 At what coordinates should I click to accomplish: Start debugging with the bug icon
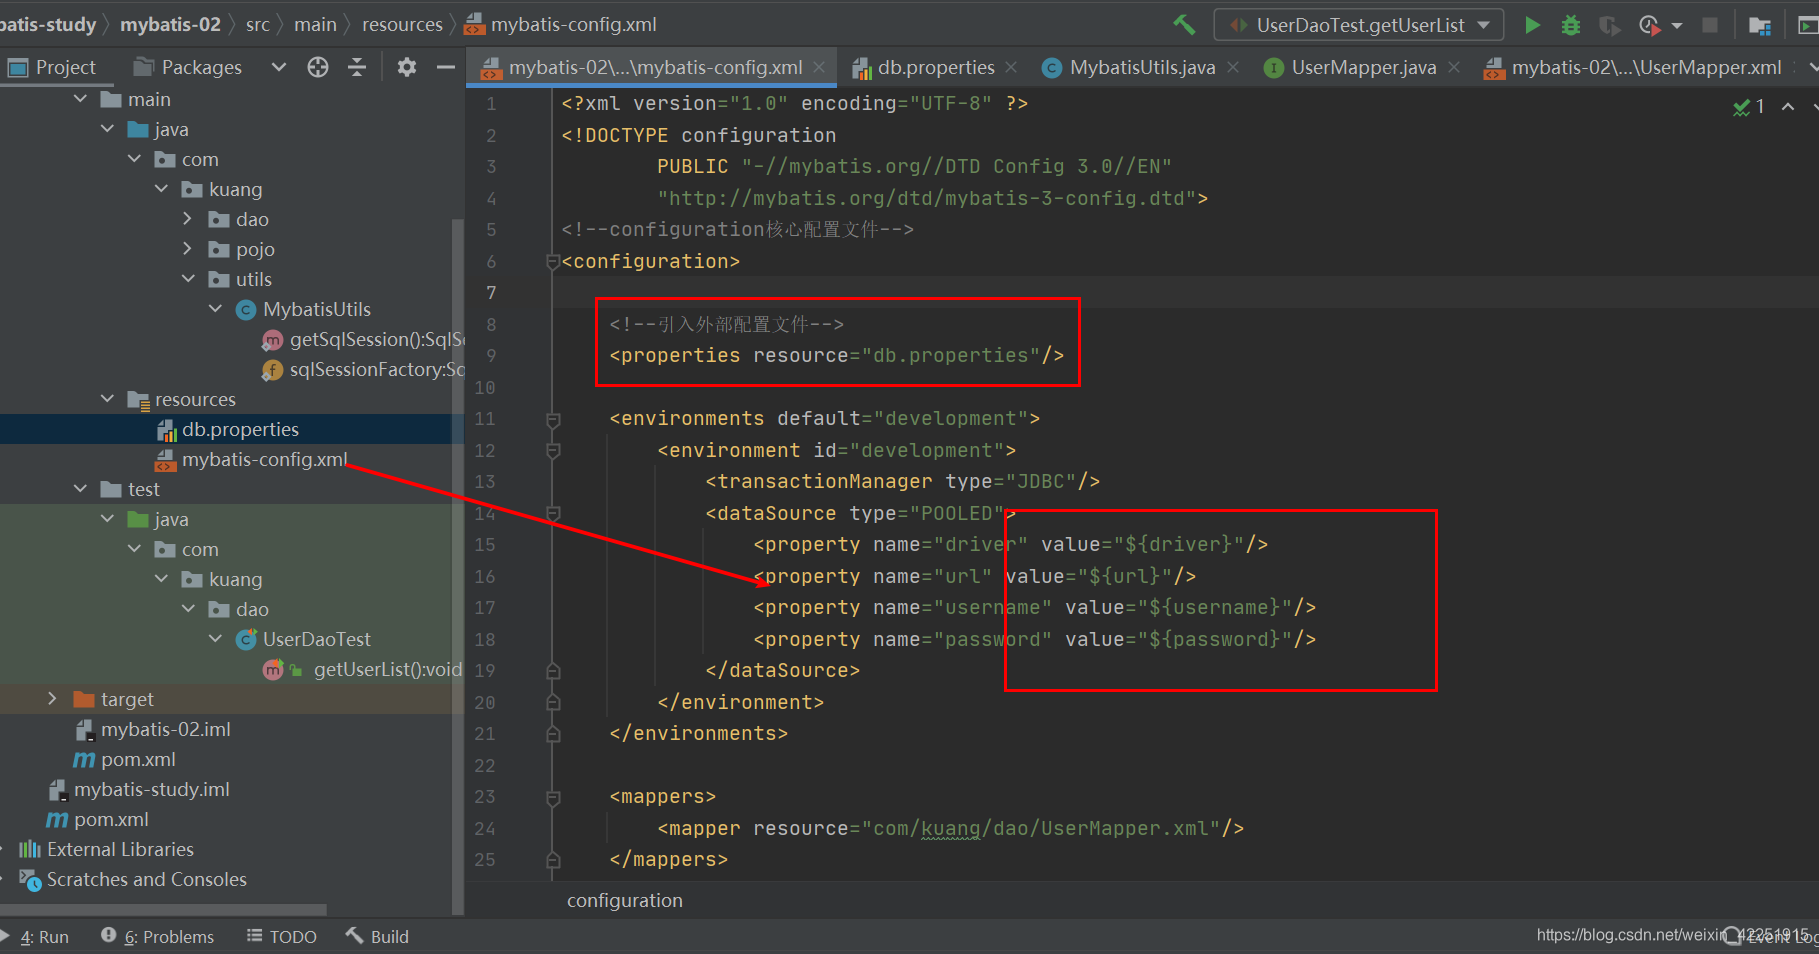[x=1571, y=25]
